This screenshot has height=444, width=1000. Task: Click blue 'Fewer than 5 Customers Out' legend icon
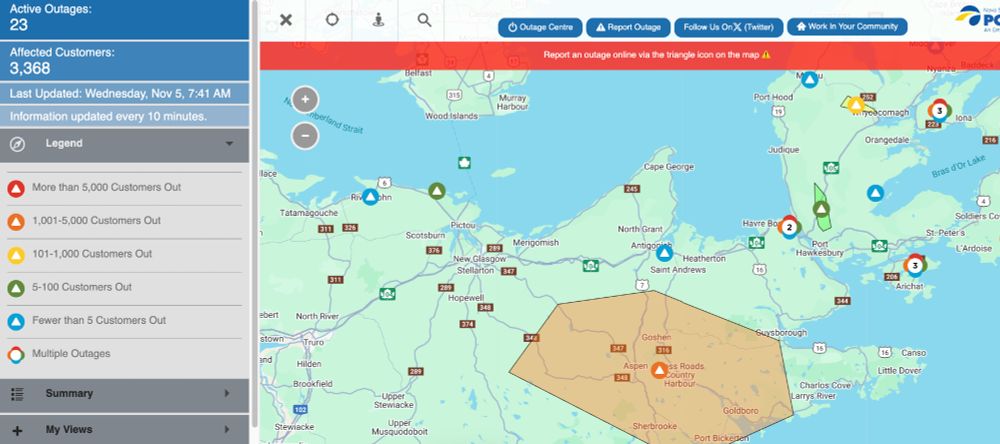point(16,322)
